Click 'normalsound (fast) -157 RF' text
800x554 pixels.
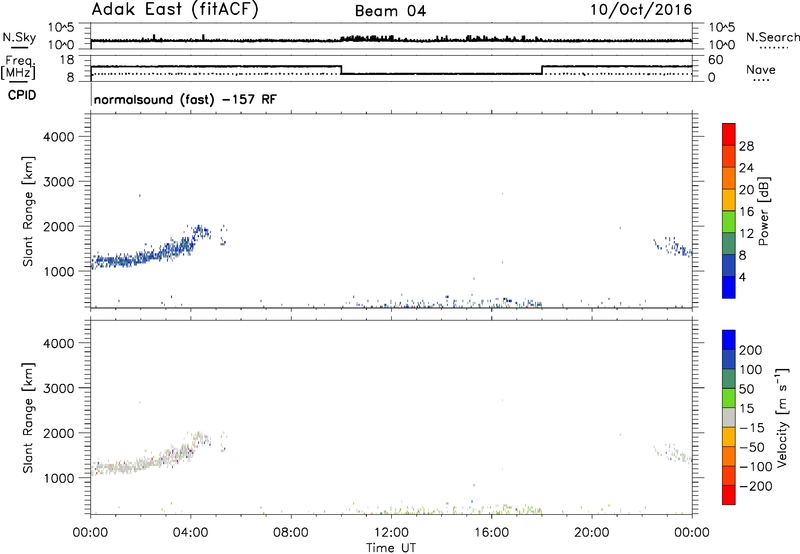[x=185, y=99]
